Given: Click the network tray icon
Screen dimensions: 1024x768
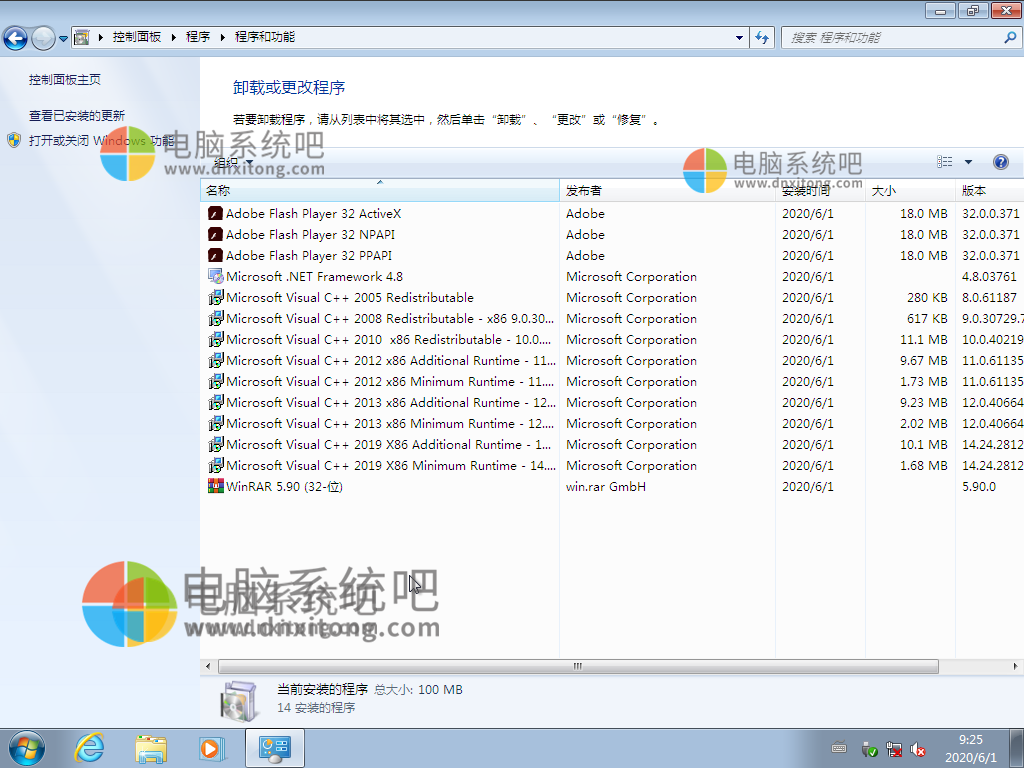Looking at the screenshot, I should tap(893, 749).
